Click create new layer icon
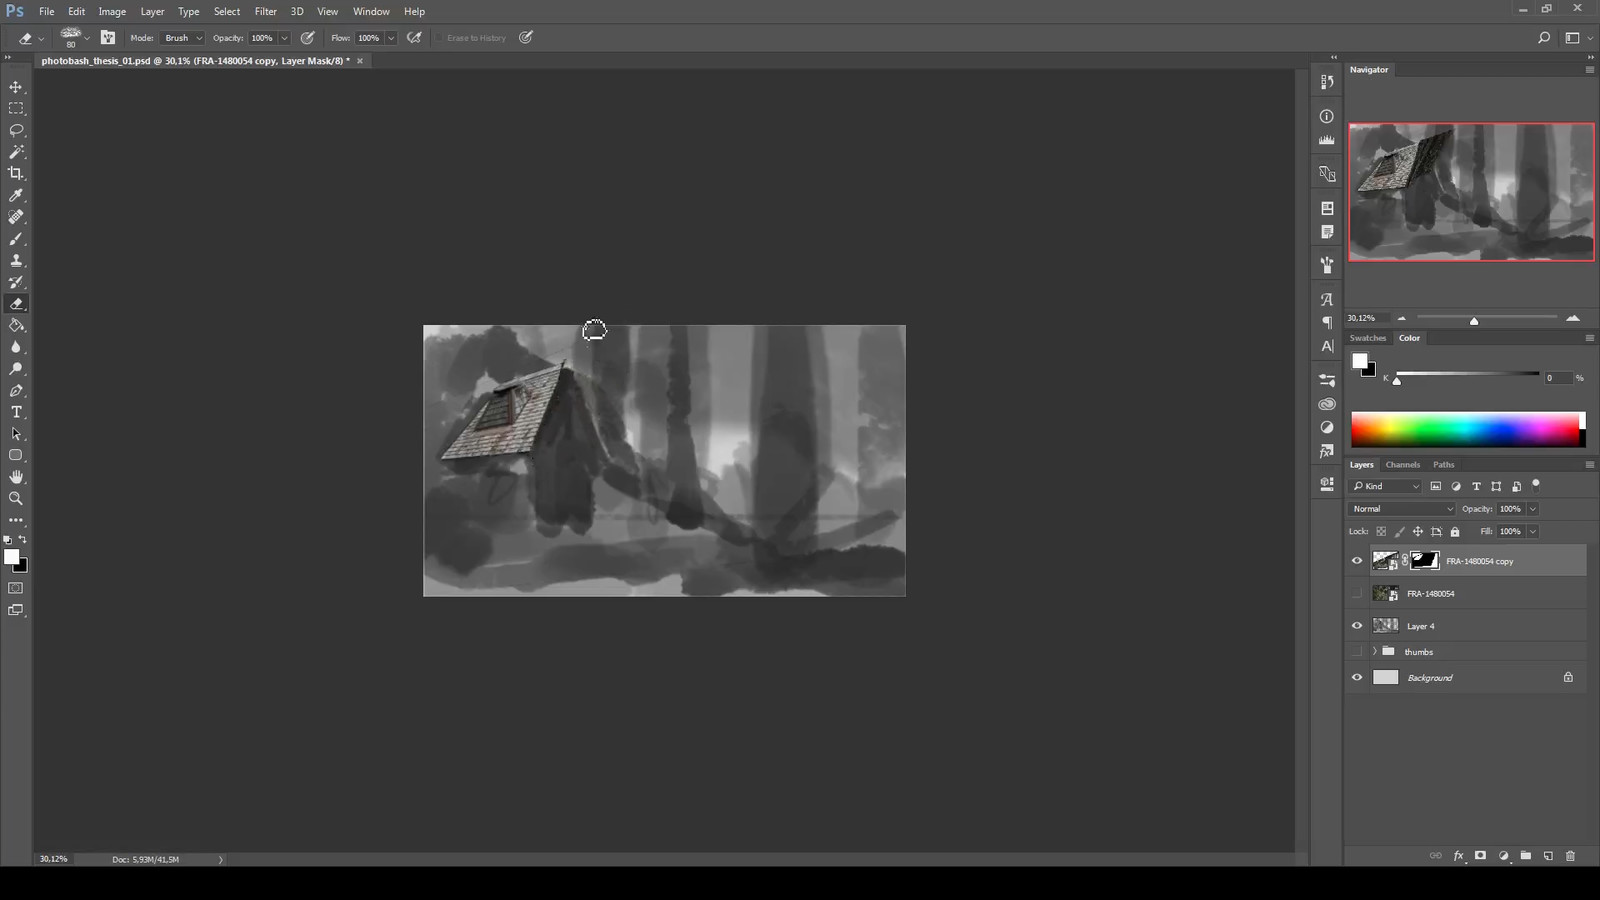 1548,856
